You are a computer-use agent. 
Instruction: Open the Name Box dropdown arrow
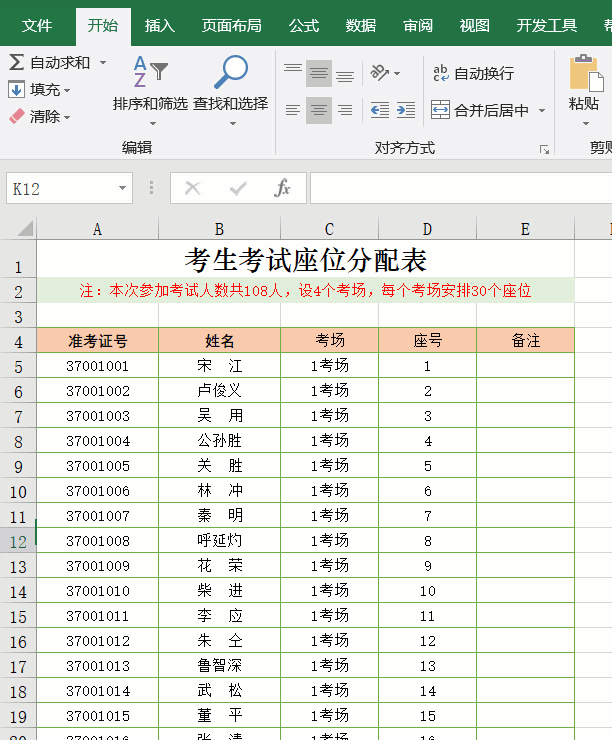[x=122, y=188]
